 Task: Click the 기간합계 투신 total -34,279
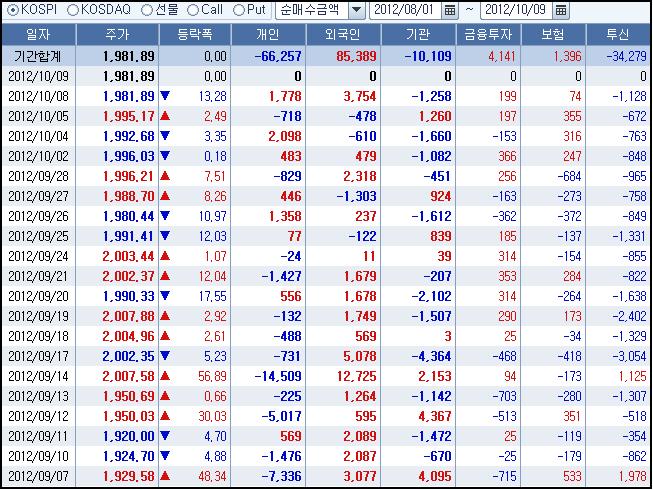point(627,56)
